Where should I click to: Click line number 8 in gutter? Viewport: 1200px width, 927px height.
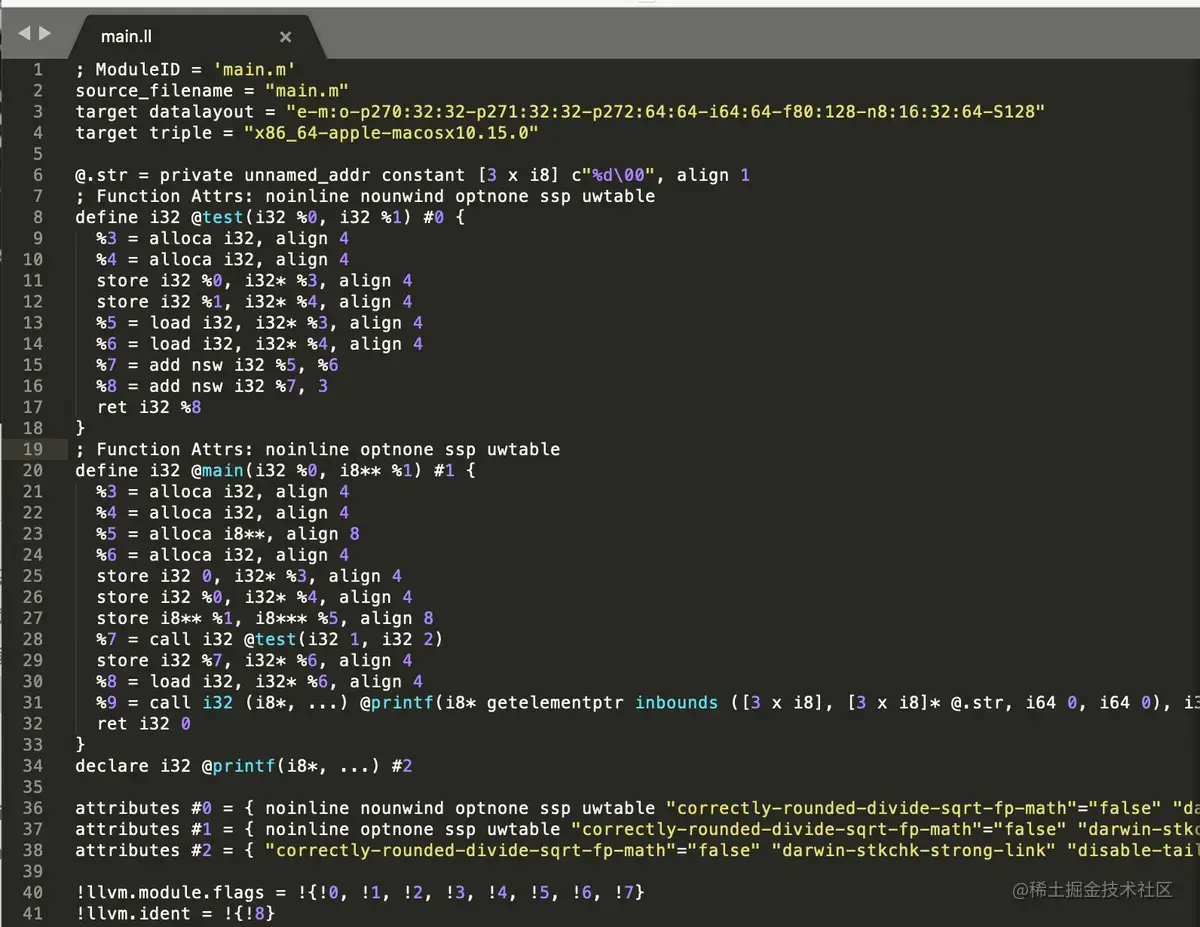38,217
